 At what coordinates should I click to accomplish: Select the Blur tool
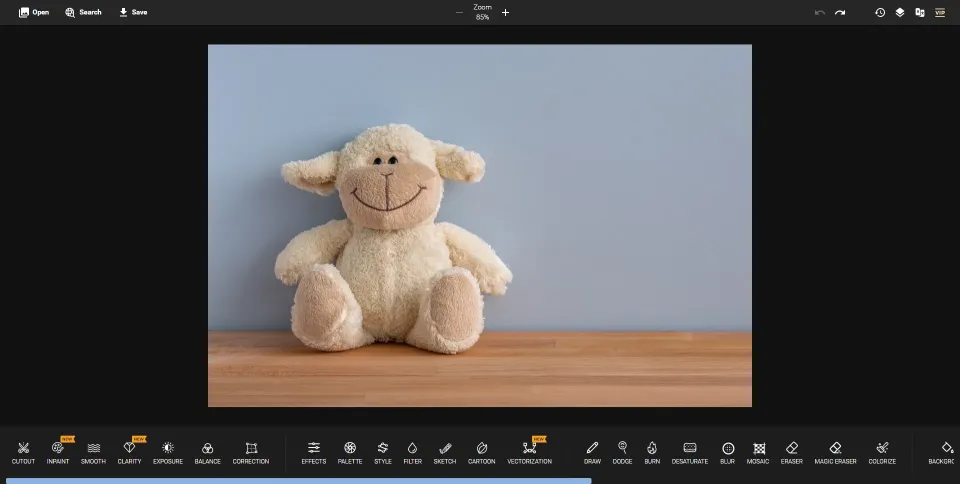[728, 453]
